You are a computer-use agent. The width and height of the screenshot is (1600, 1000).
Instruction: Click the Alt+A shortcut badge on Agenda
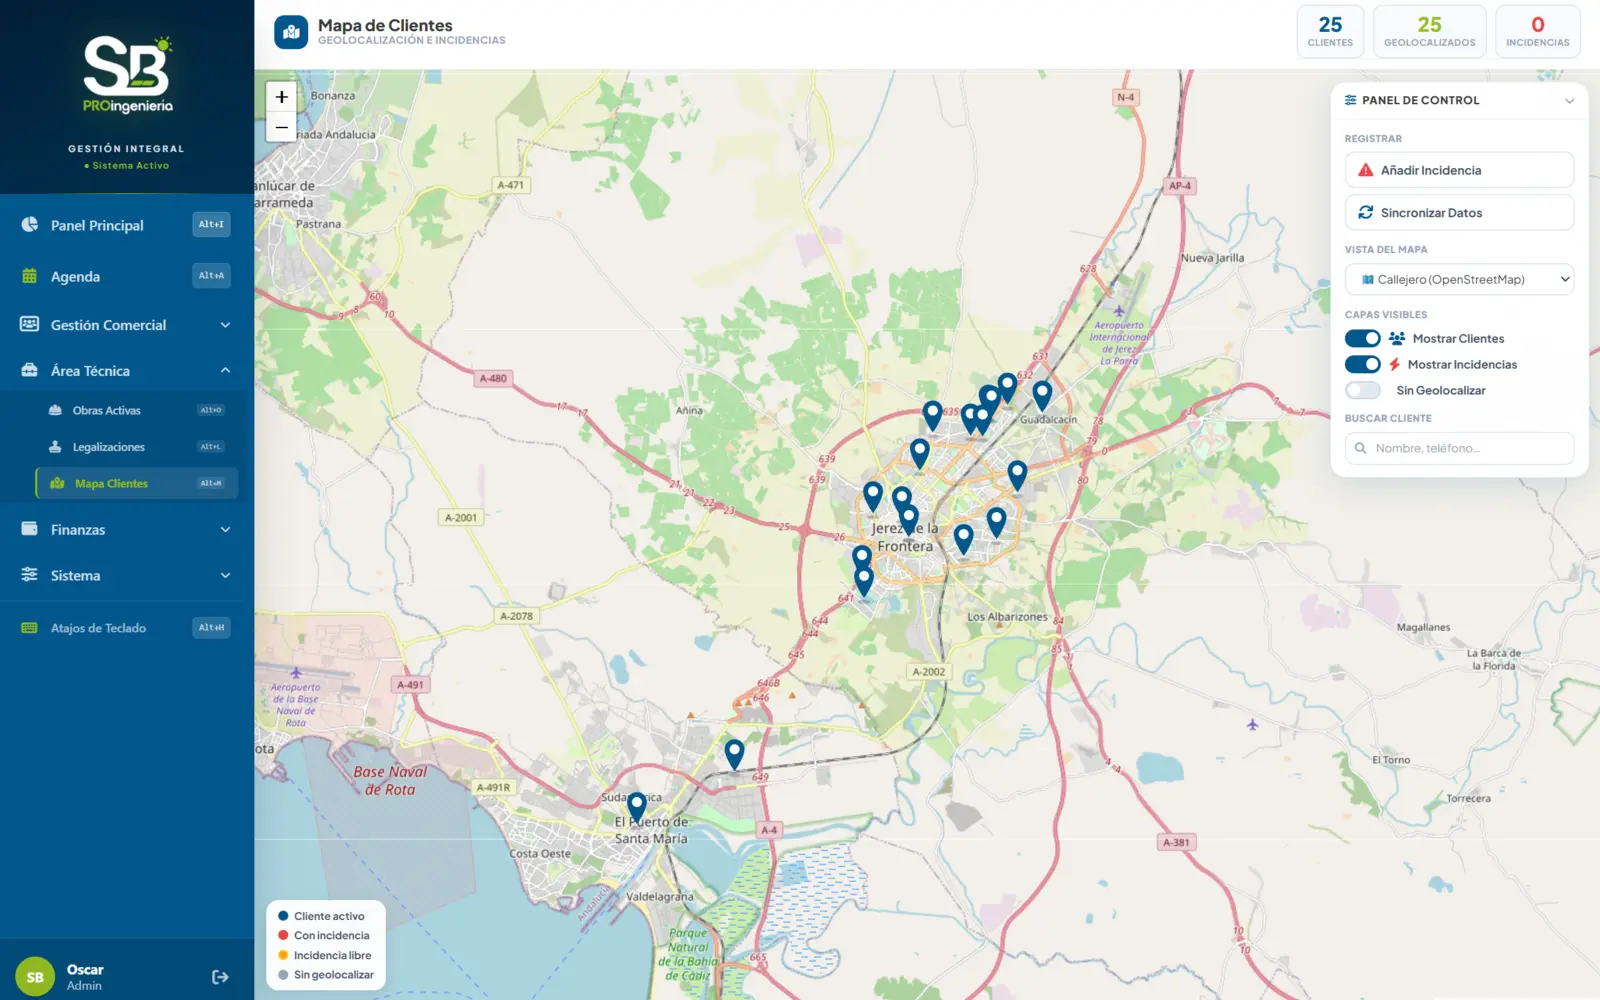211,275
